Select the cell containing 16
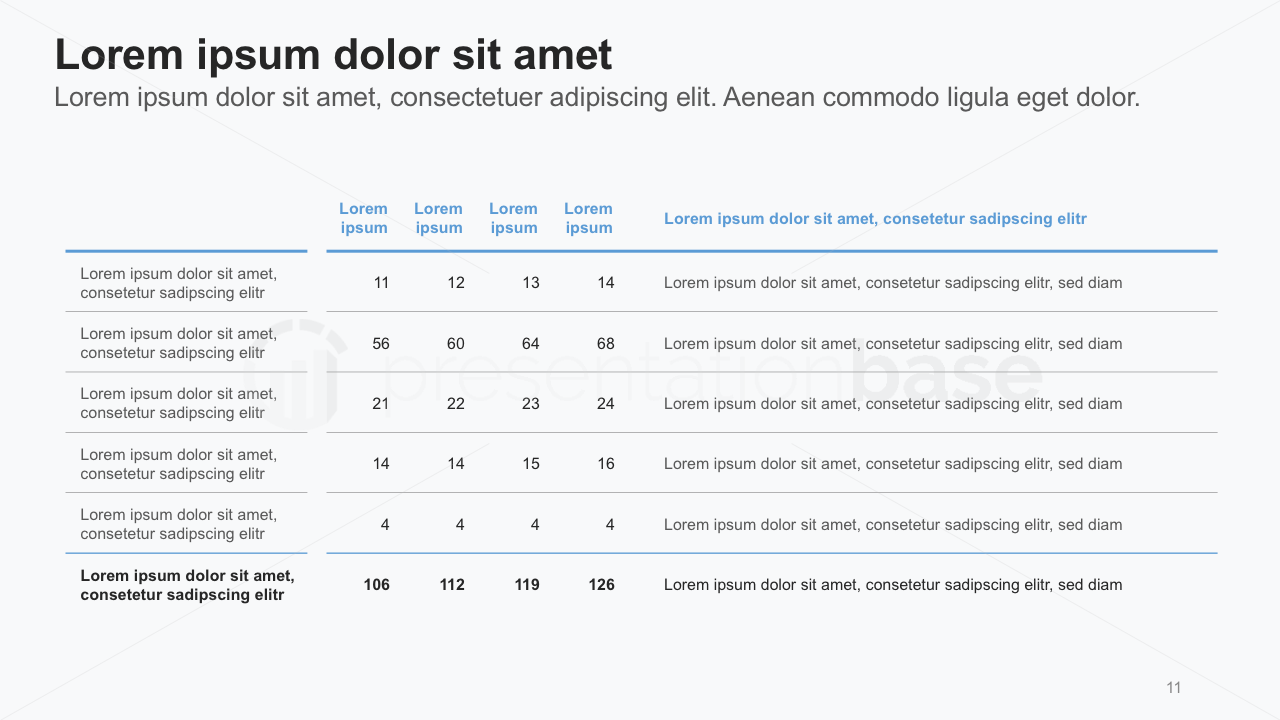The width and height of the screenshot is (1280, 720). [606, 464]
